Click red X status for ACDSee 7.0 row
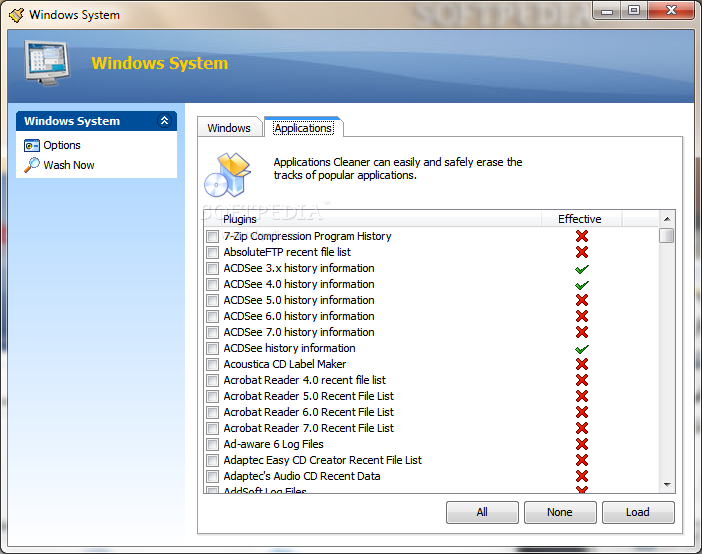Screen dimensions: 702x554 (582, 332)
